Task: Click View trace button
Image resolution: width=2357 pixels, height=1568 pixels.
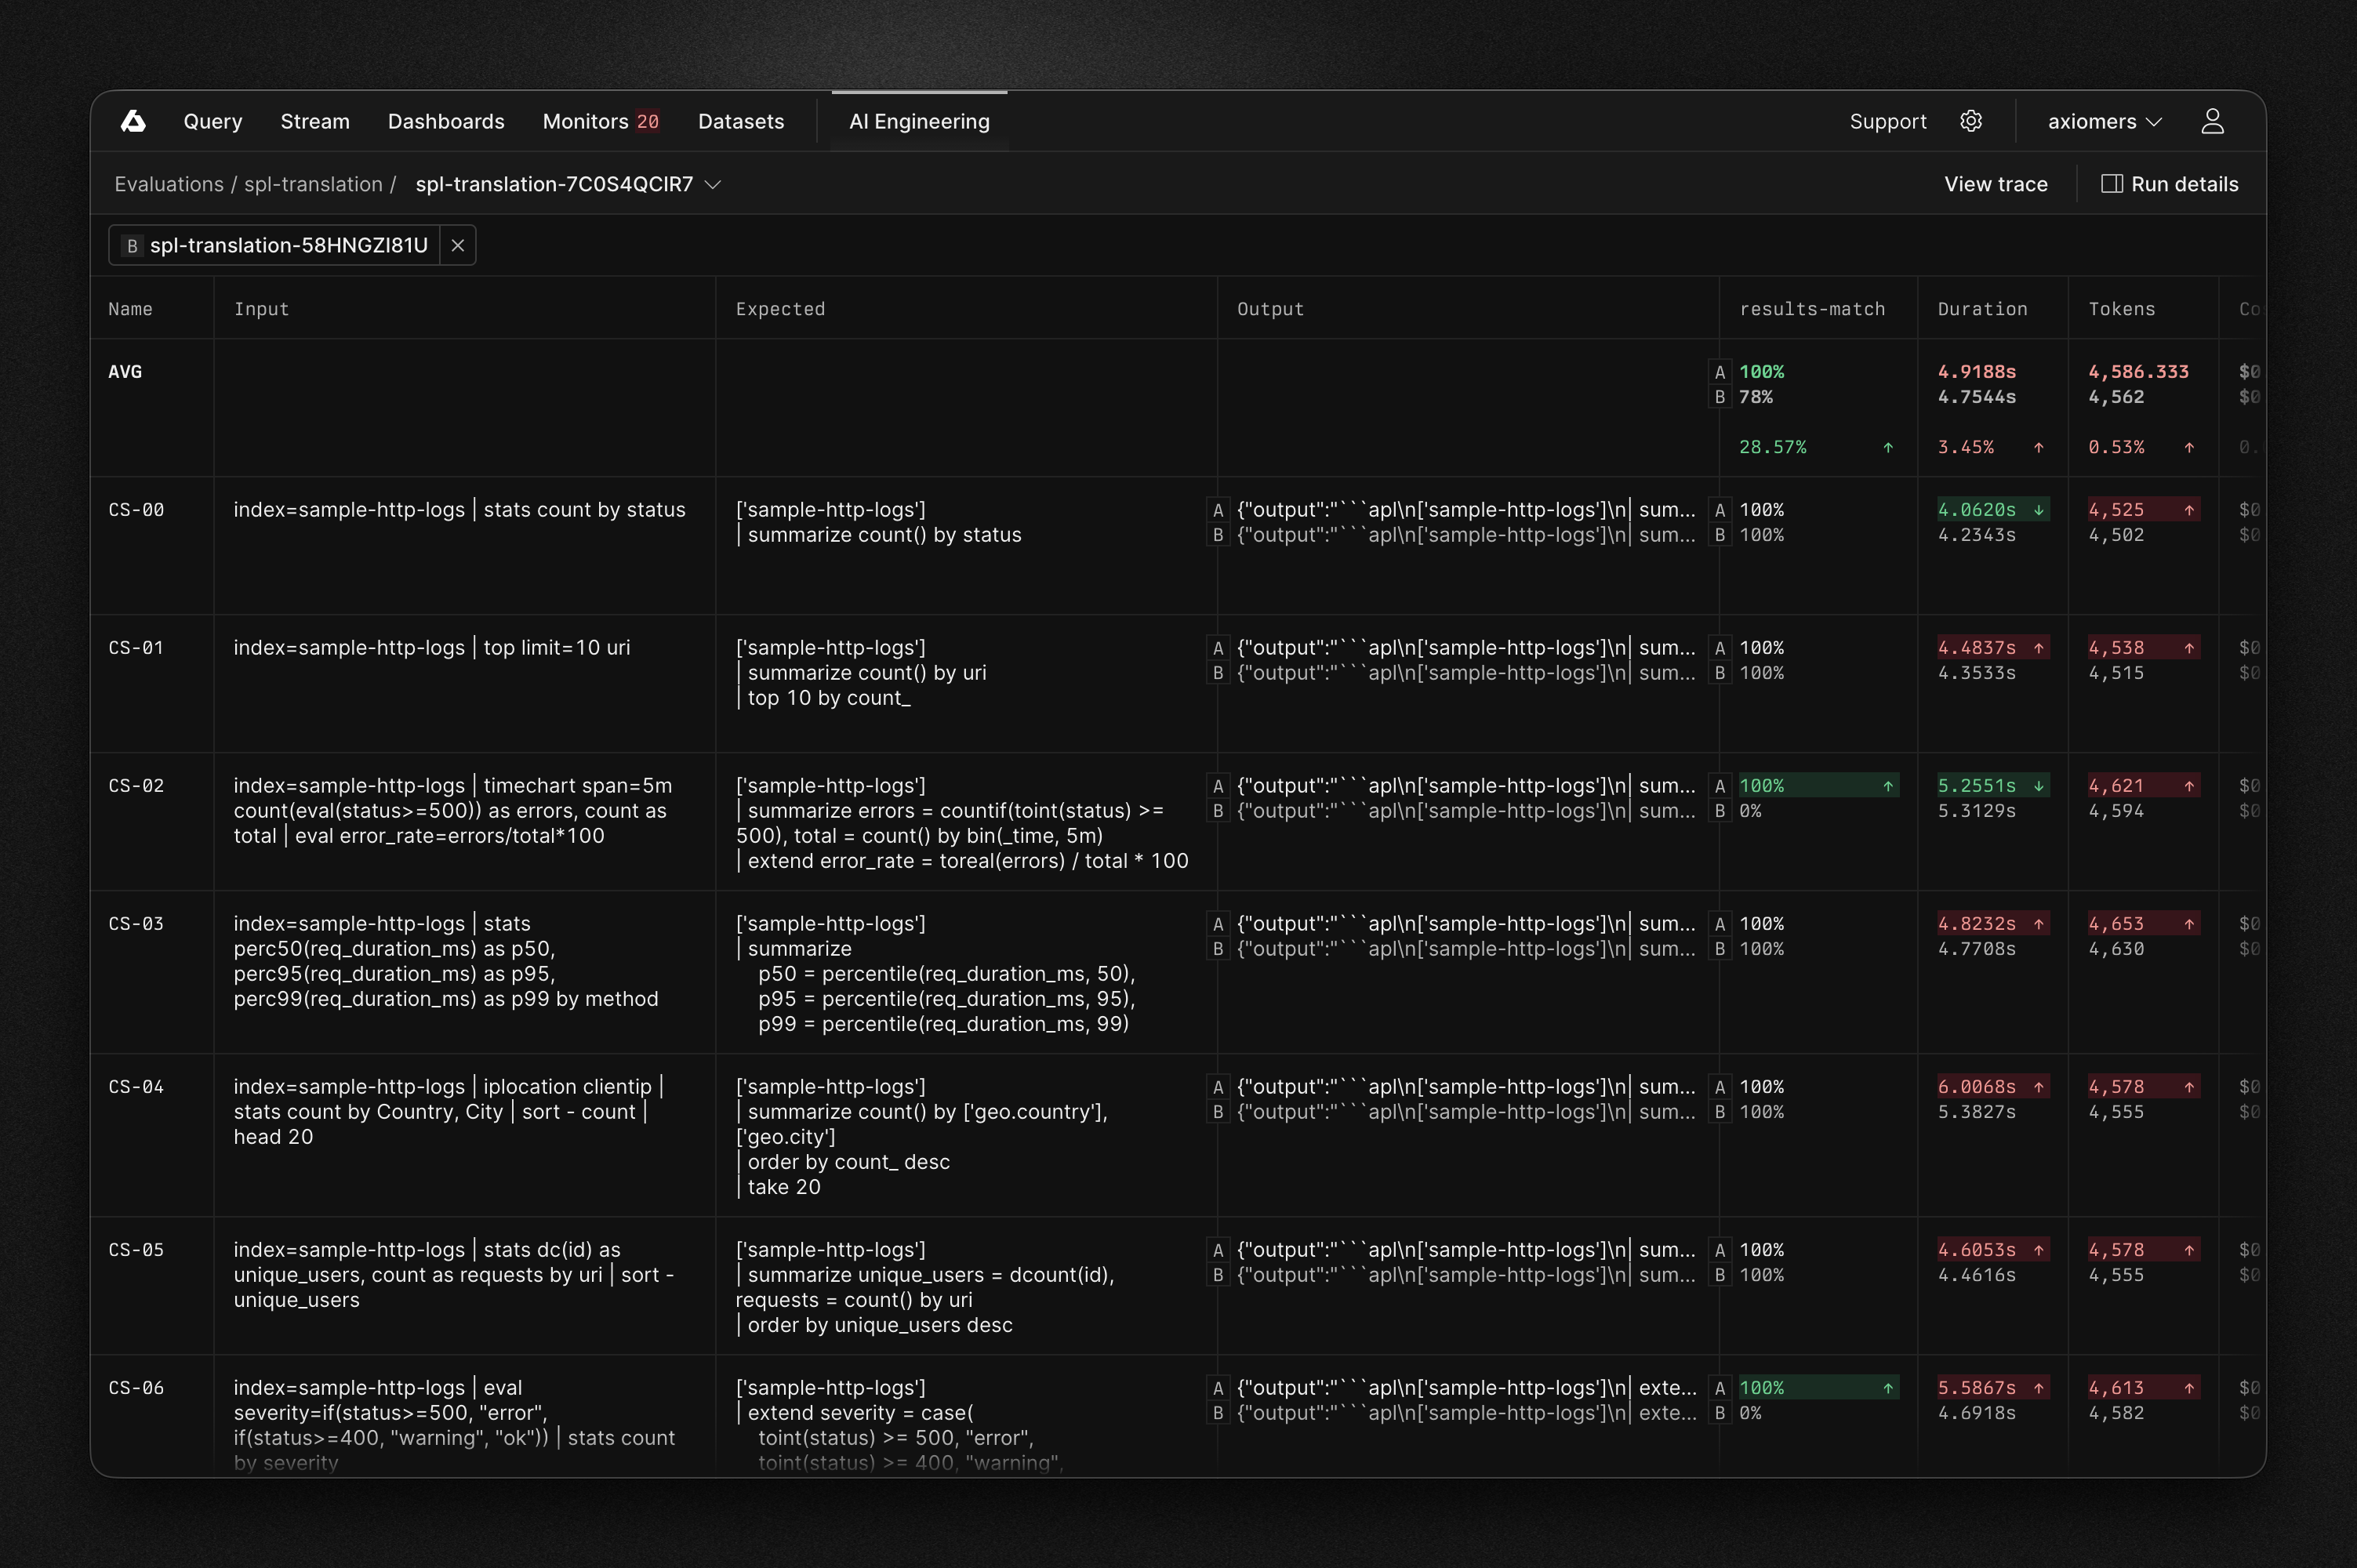Action: click(1996, 184)
